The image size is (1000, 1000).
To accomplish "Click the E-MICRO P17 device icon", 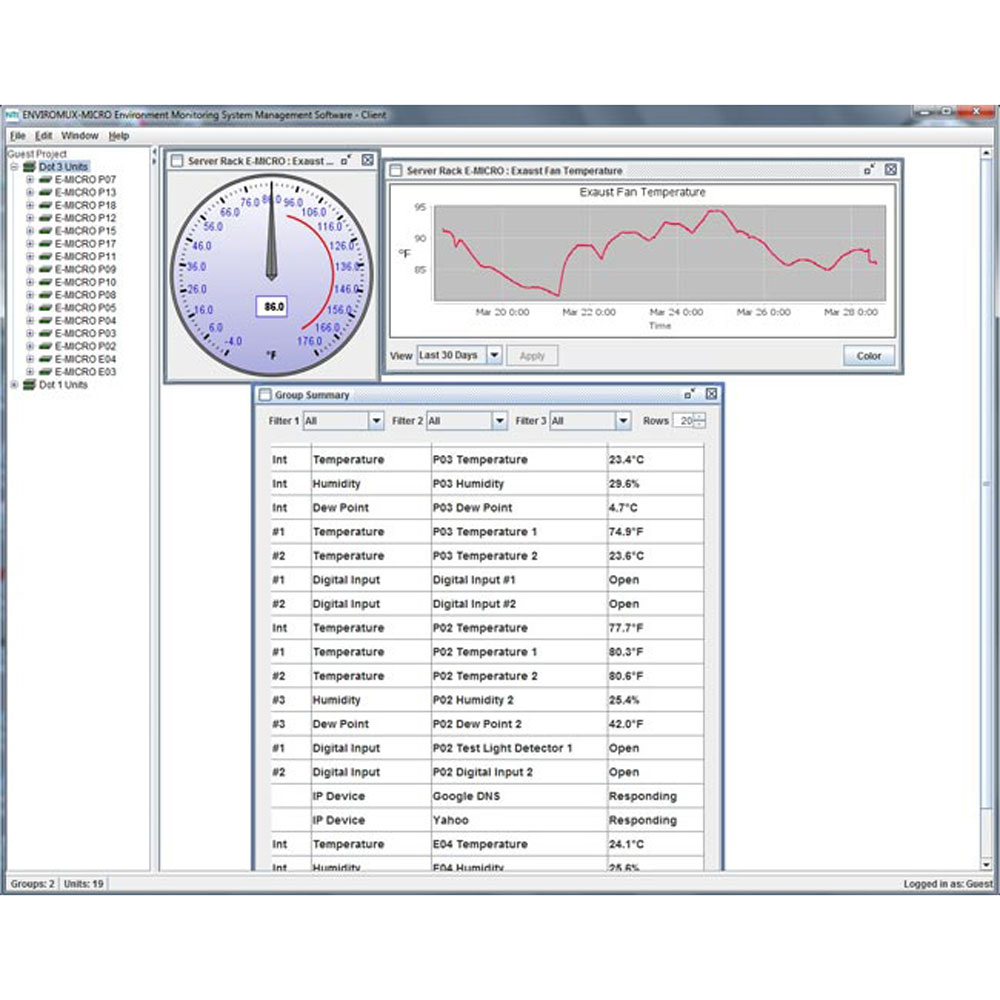I will pyautogui.click(x=45, y=244).
